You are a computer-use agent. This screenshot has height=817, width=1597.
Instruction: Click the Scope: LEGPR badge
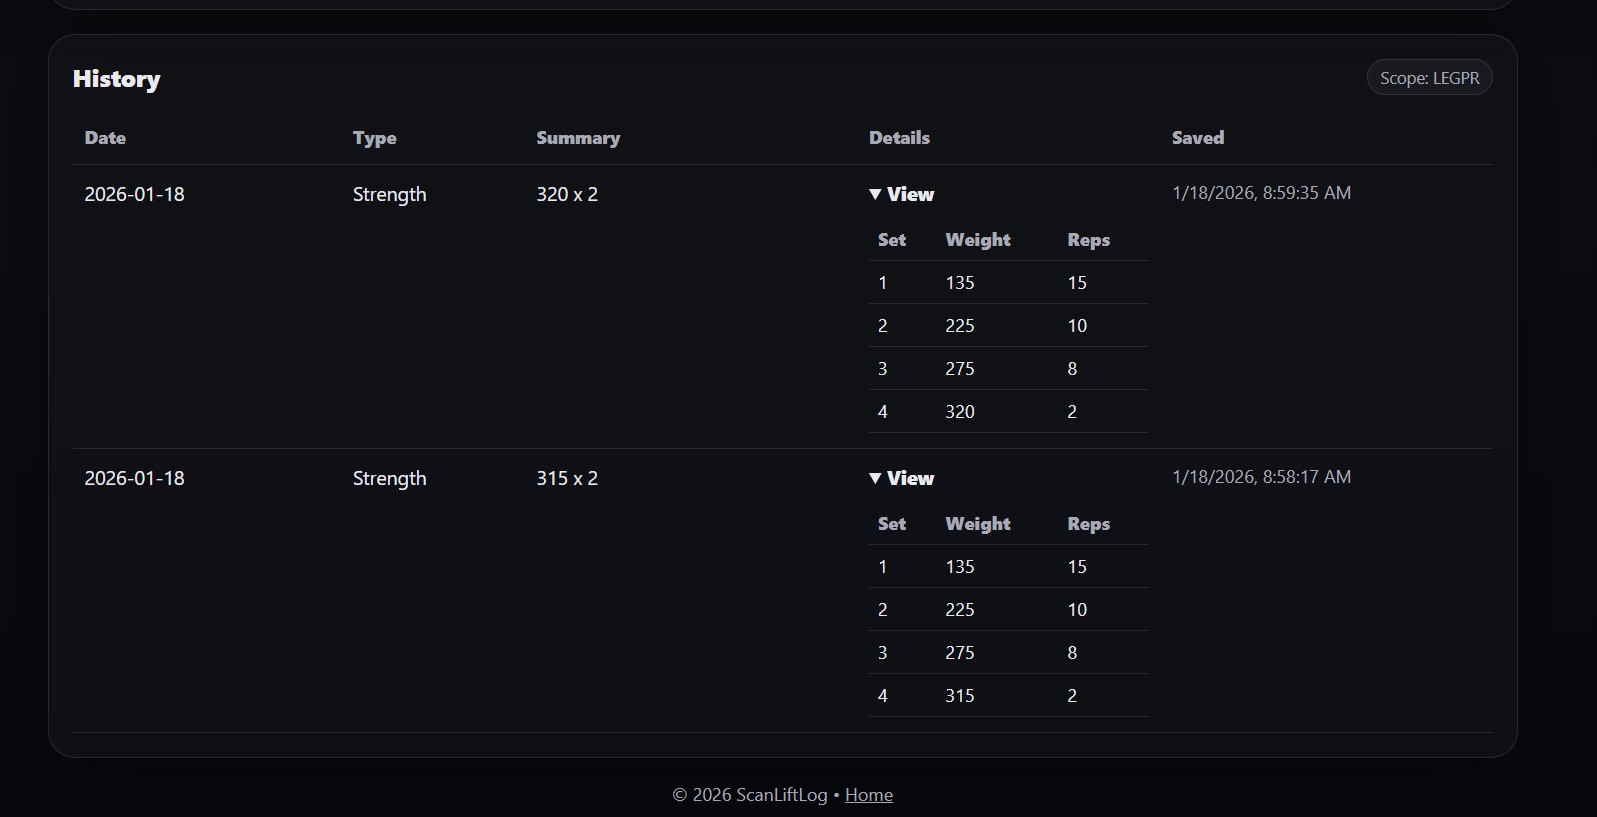[x=1428, y=77]
